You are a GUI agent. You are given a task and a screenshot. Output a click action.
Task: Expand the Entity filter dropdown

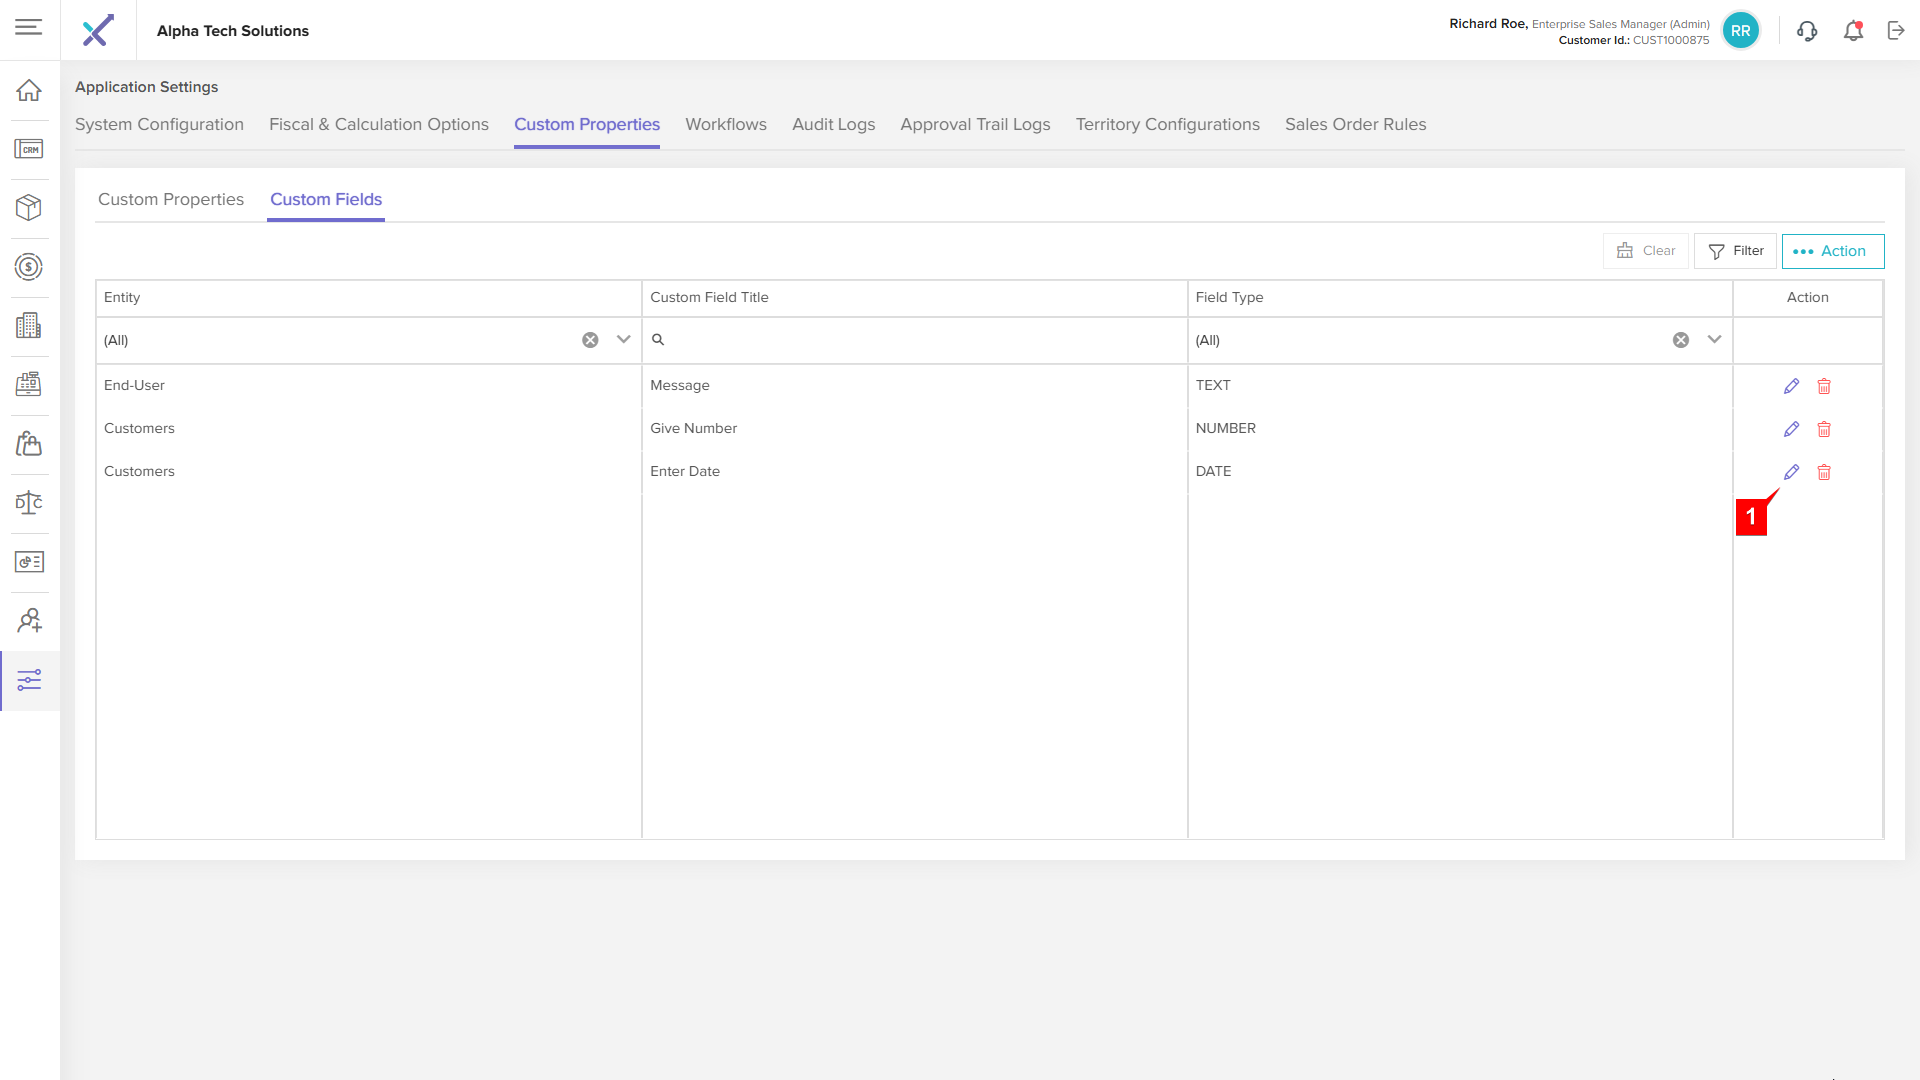click(624, 340)
